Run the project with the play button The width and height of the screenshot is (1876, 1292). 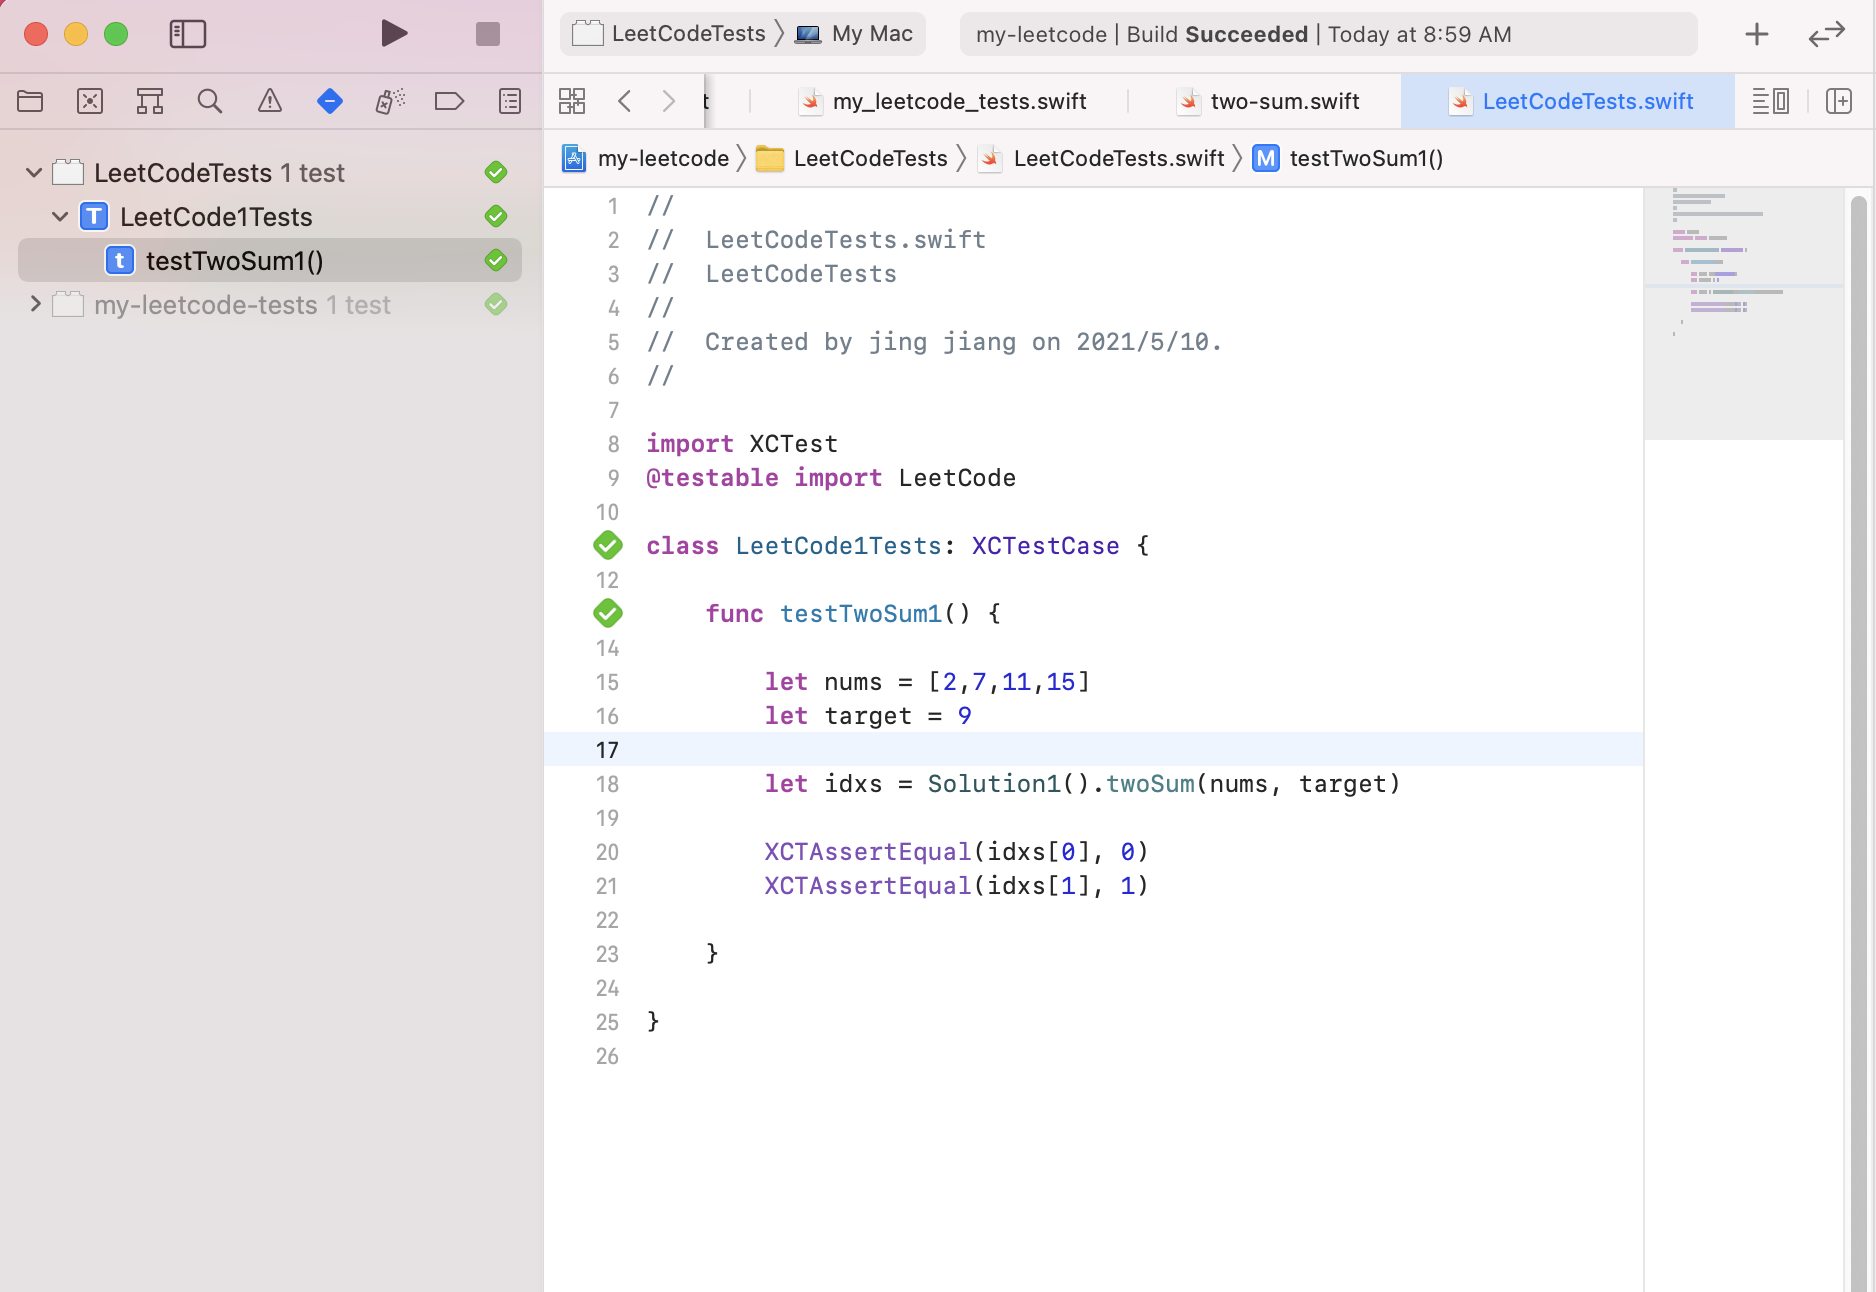click(x=394, y=34)
